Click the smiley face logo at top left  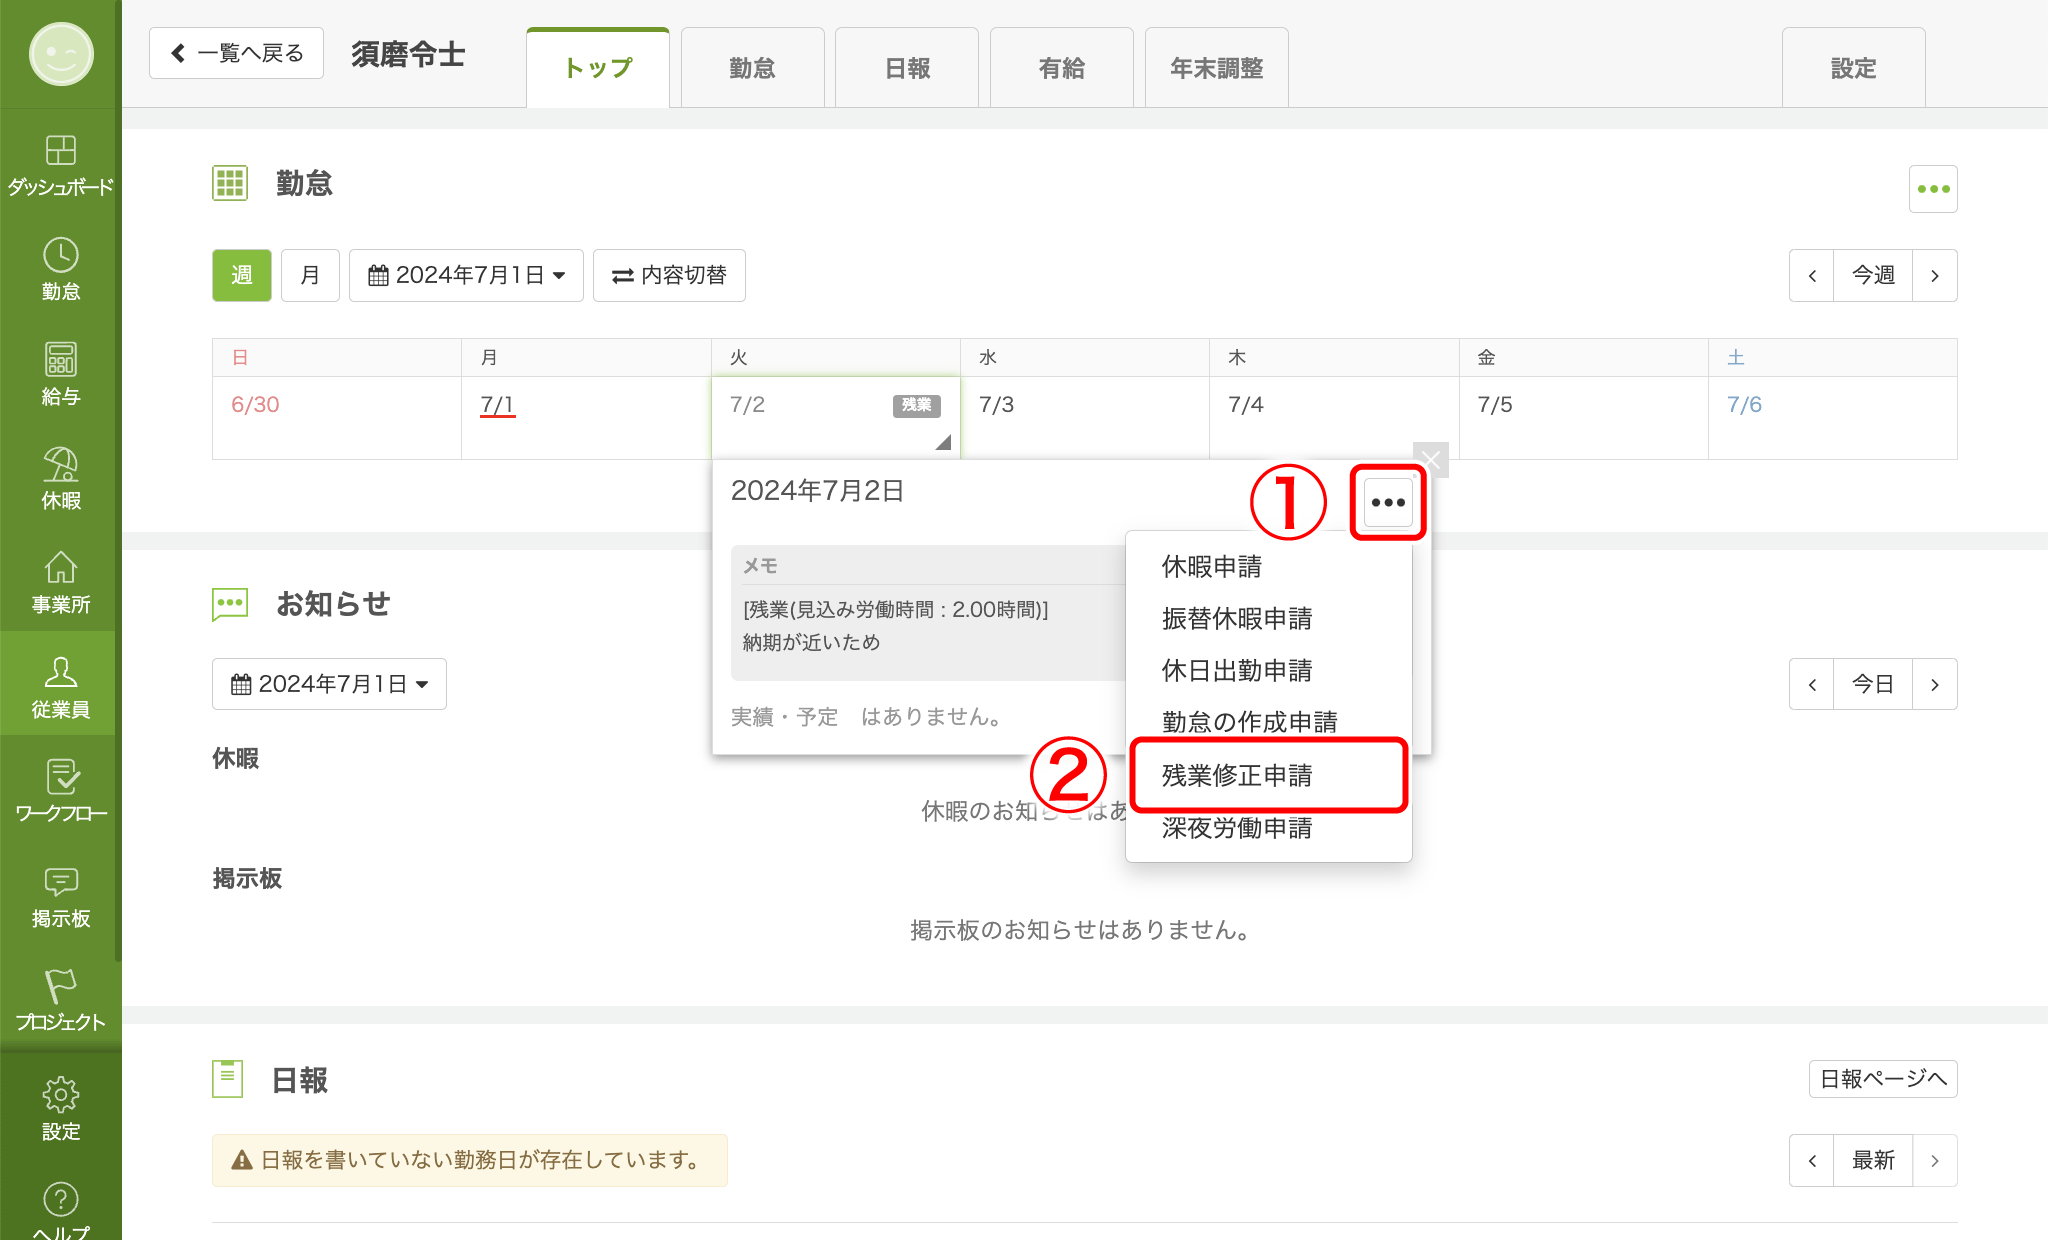pos(60,54)
